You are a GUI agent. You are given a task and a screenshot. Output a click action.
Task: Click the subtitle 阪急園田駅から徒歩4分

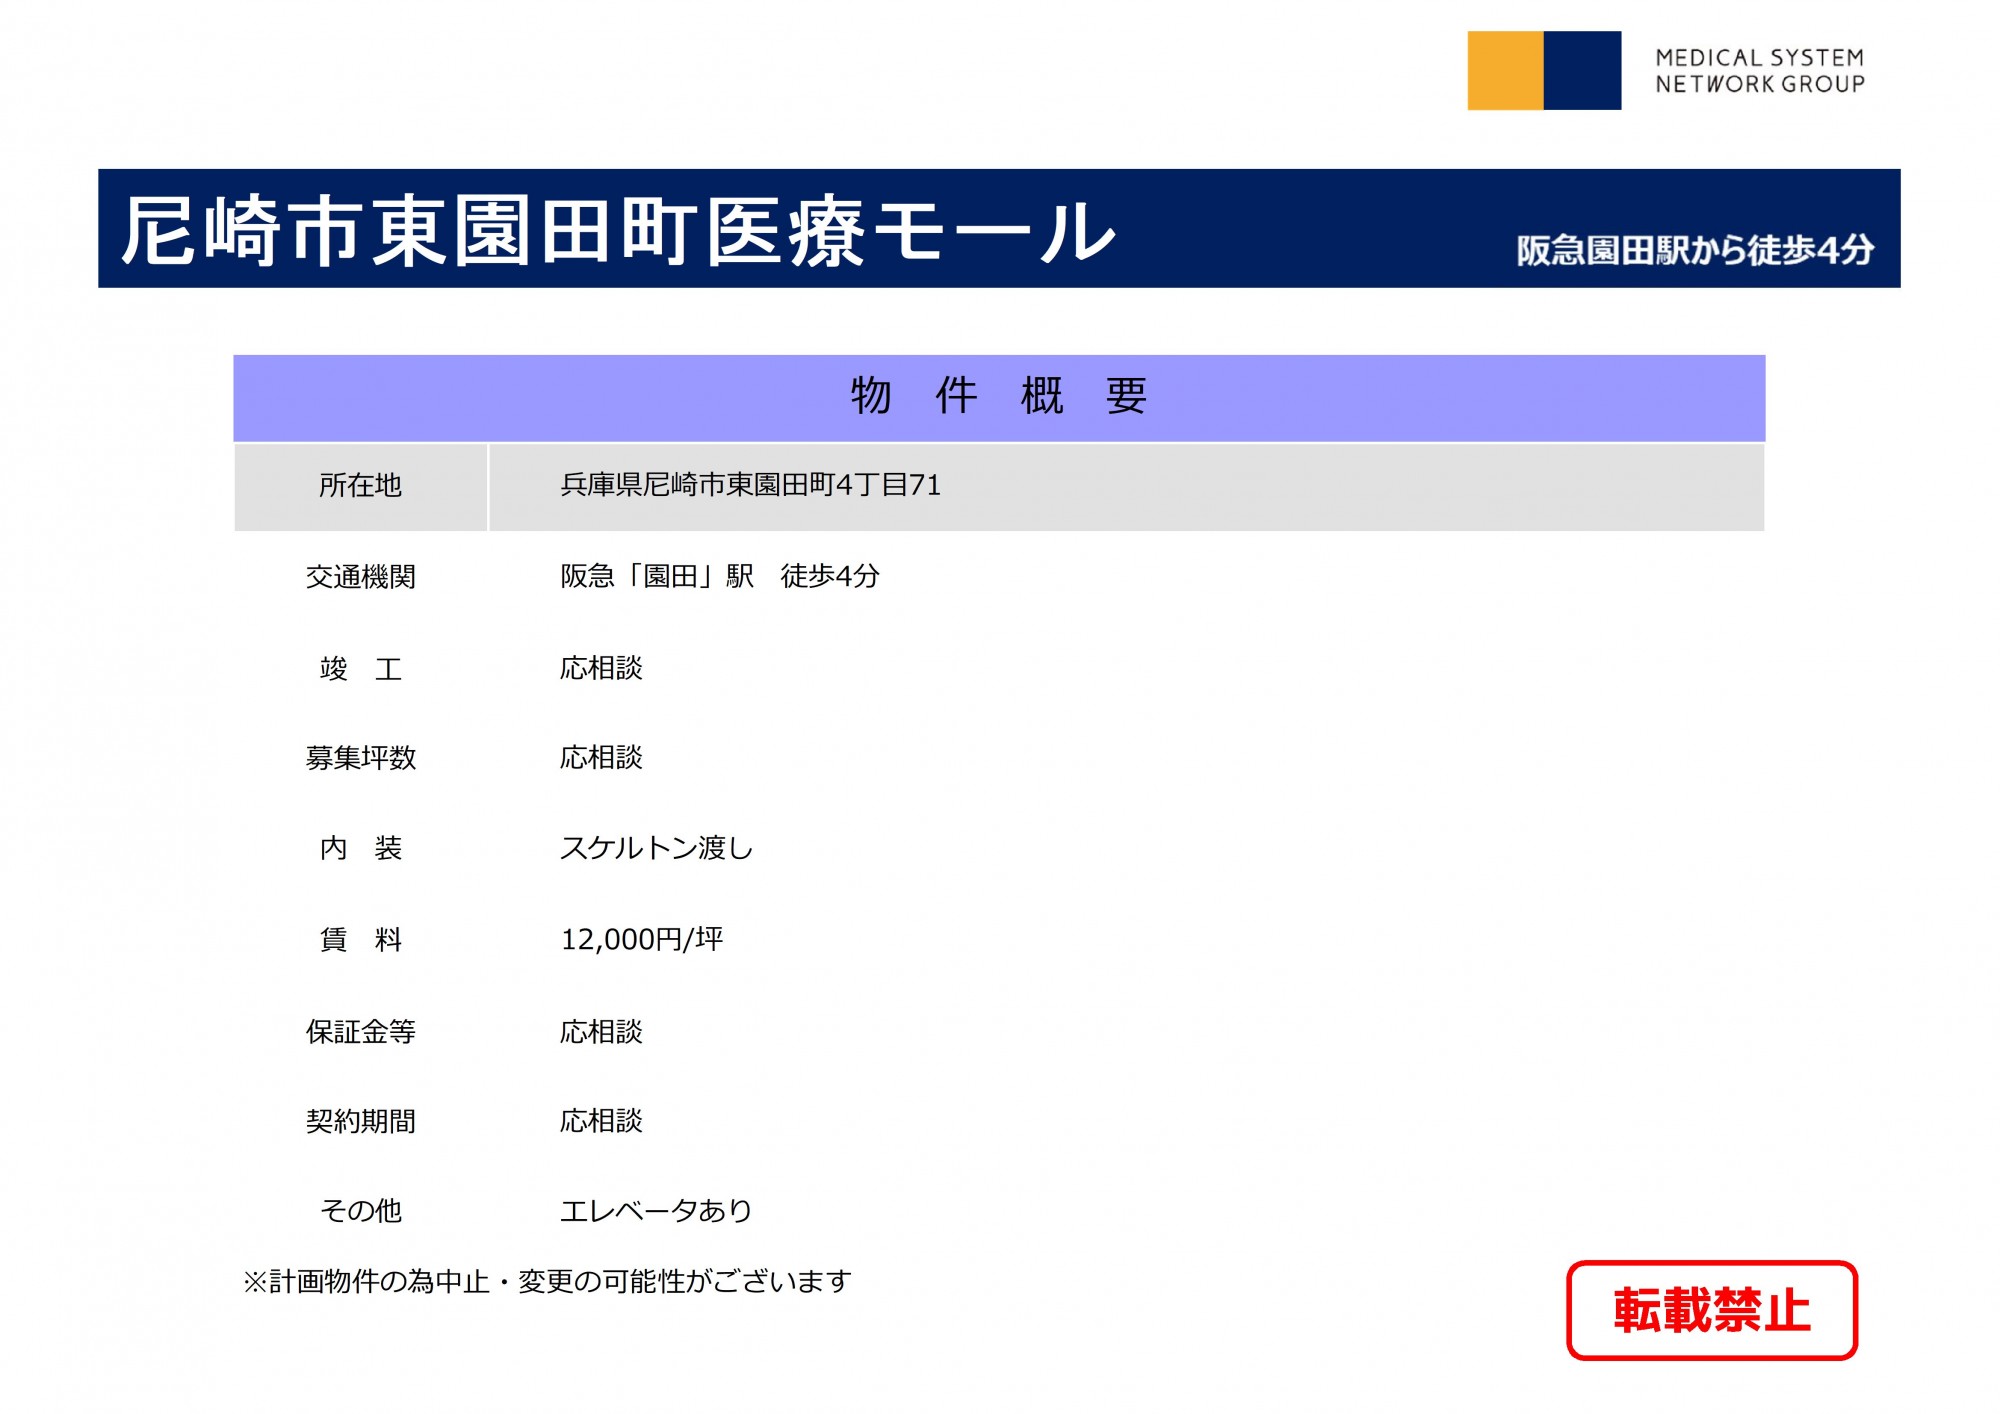pyautogui.click(x=1695, y=250)
